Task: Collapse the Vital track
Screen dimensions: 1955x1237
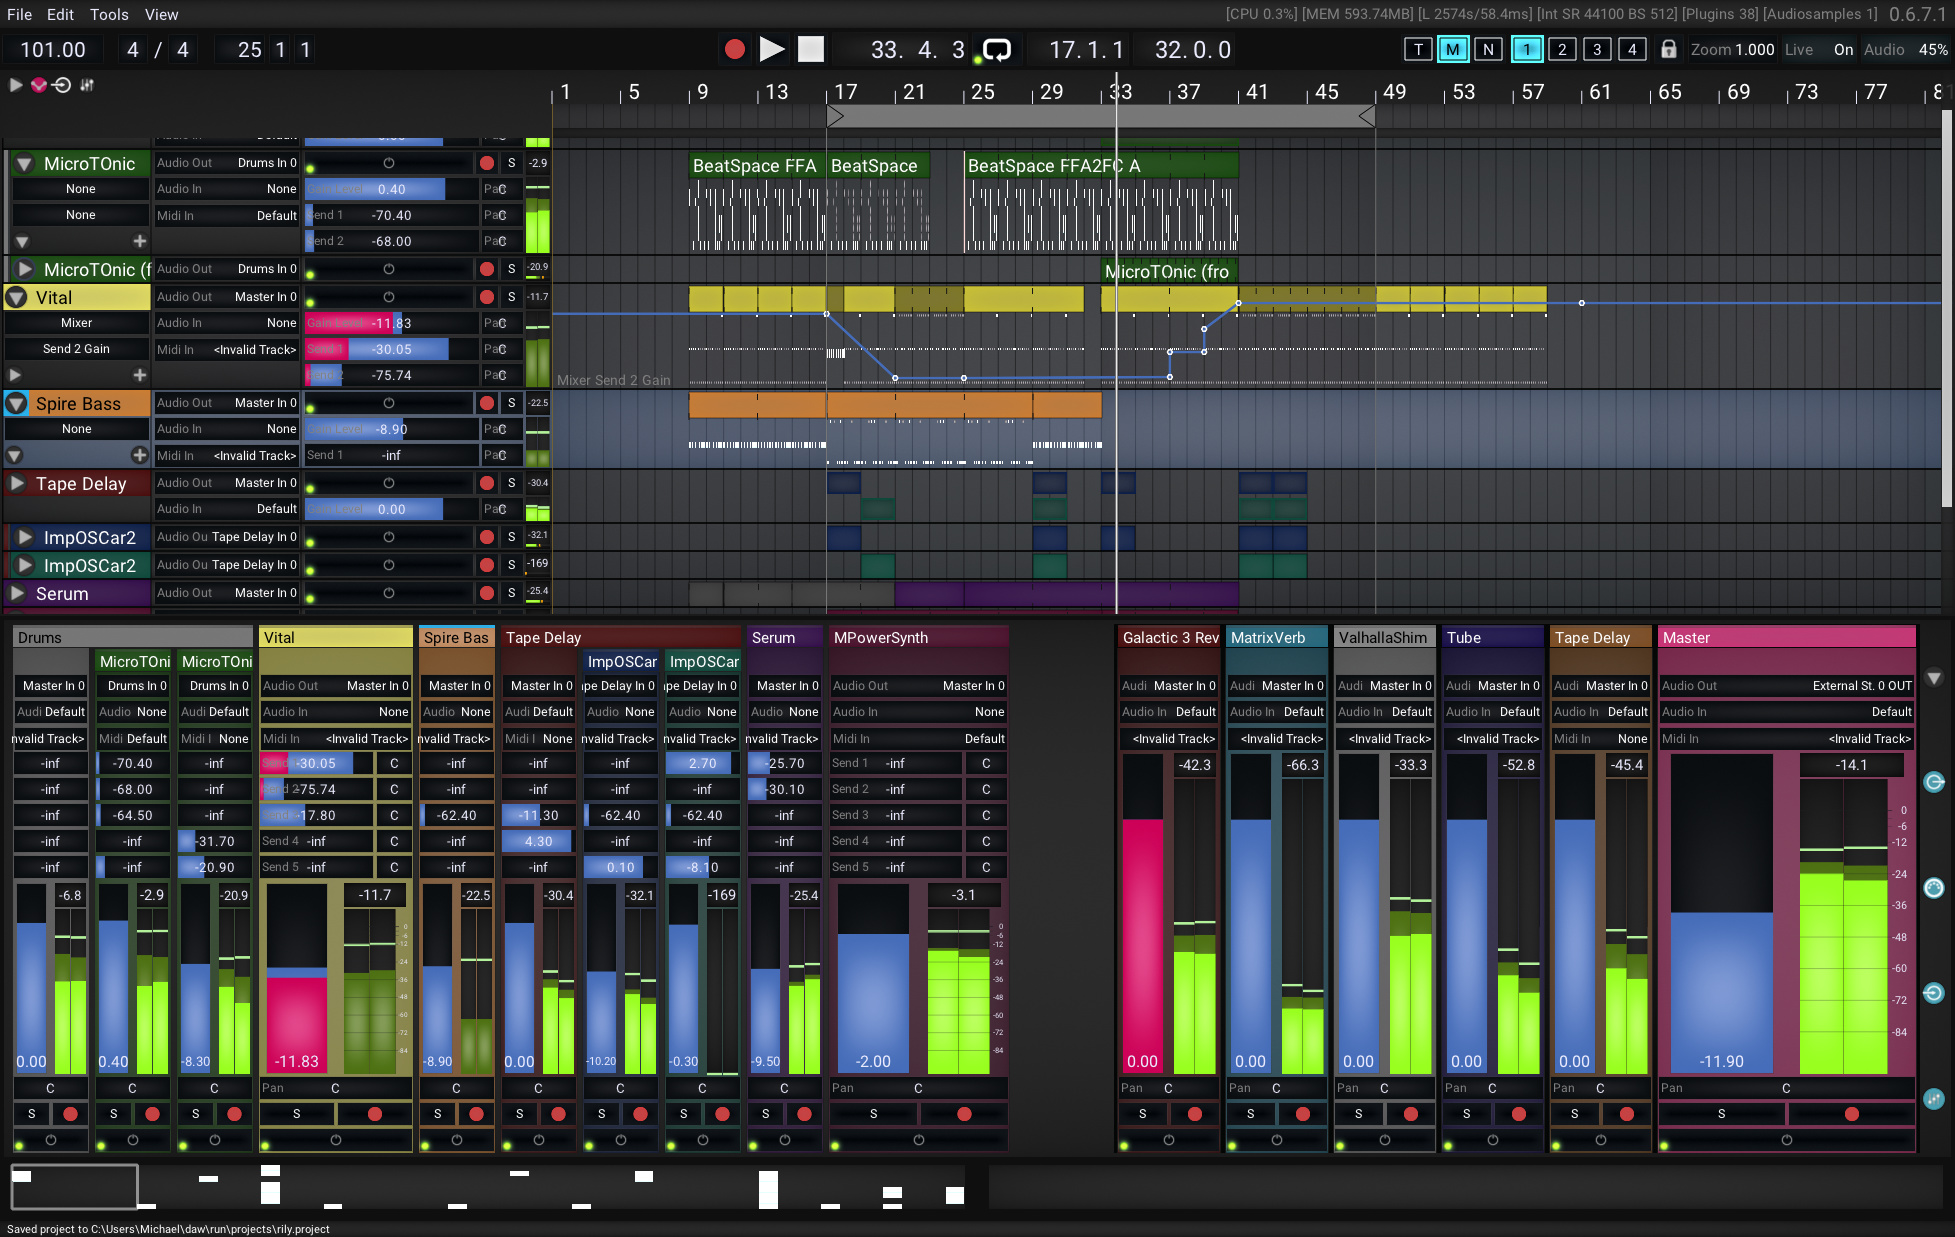Action: 16,298
